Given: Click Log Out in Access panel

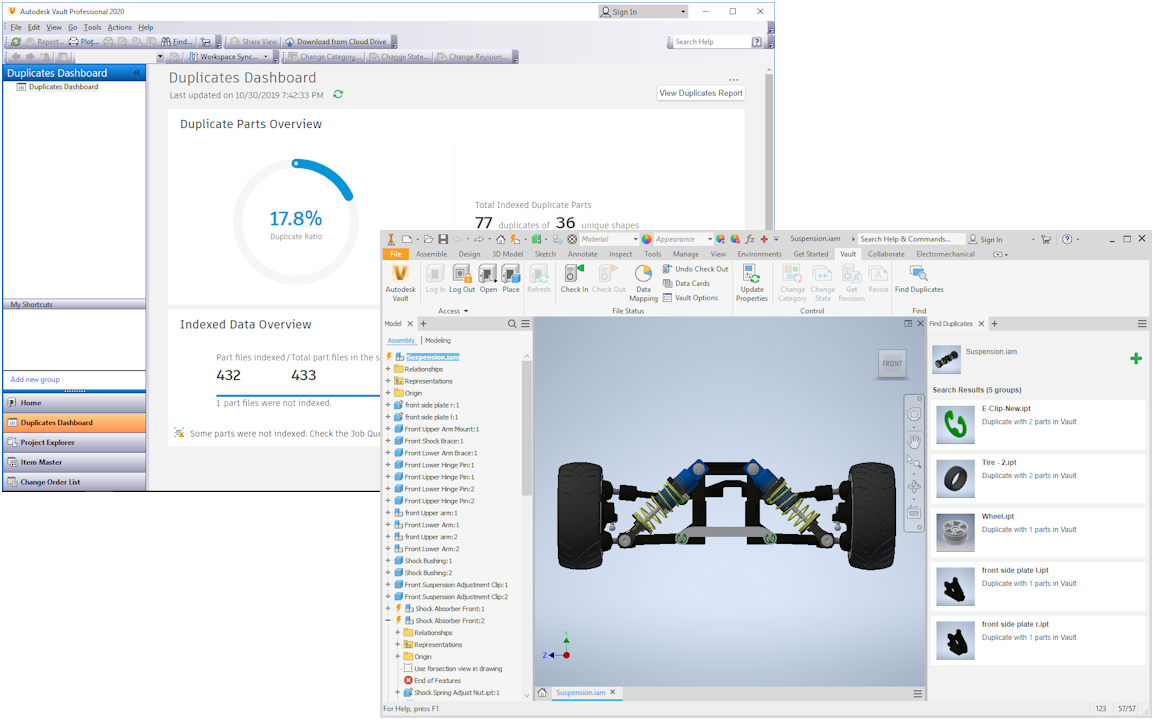Looking at the screenshot, I should point(462,280).
